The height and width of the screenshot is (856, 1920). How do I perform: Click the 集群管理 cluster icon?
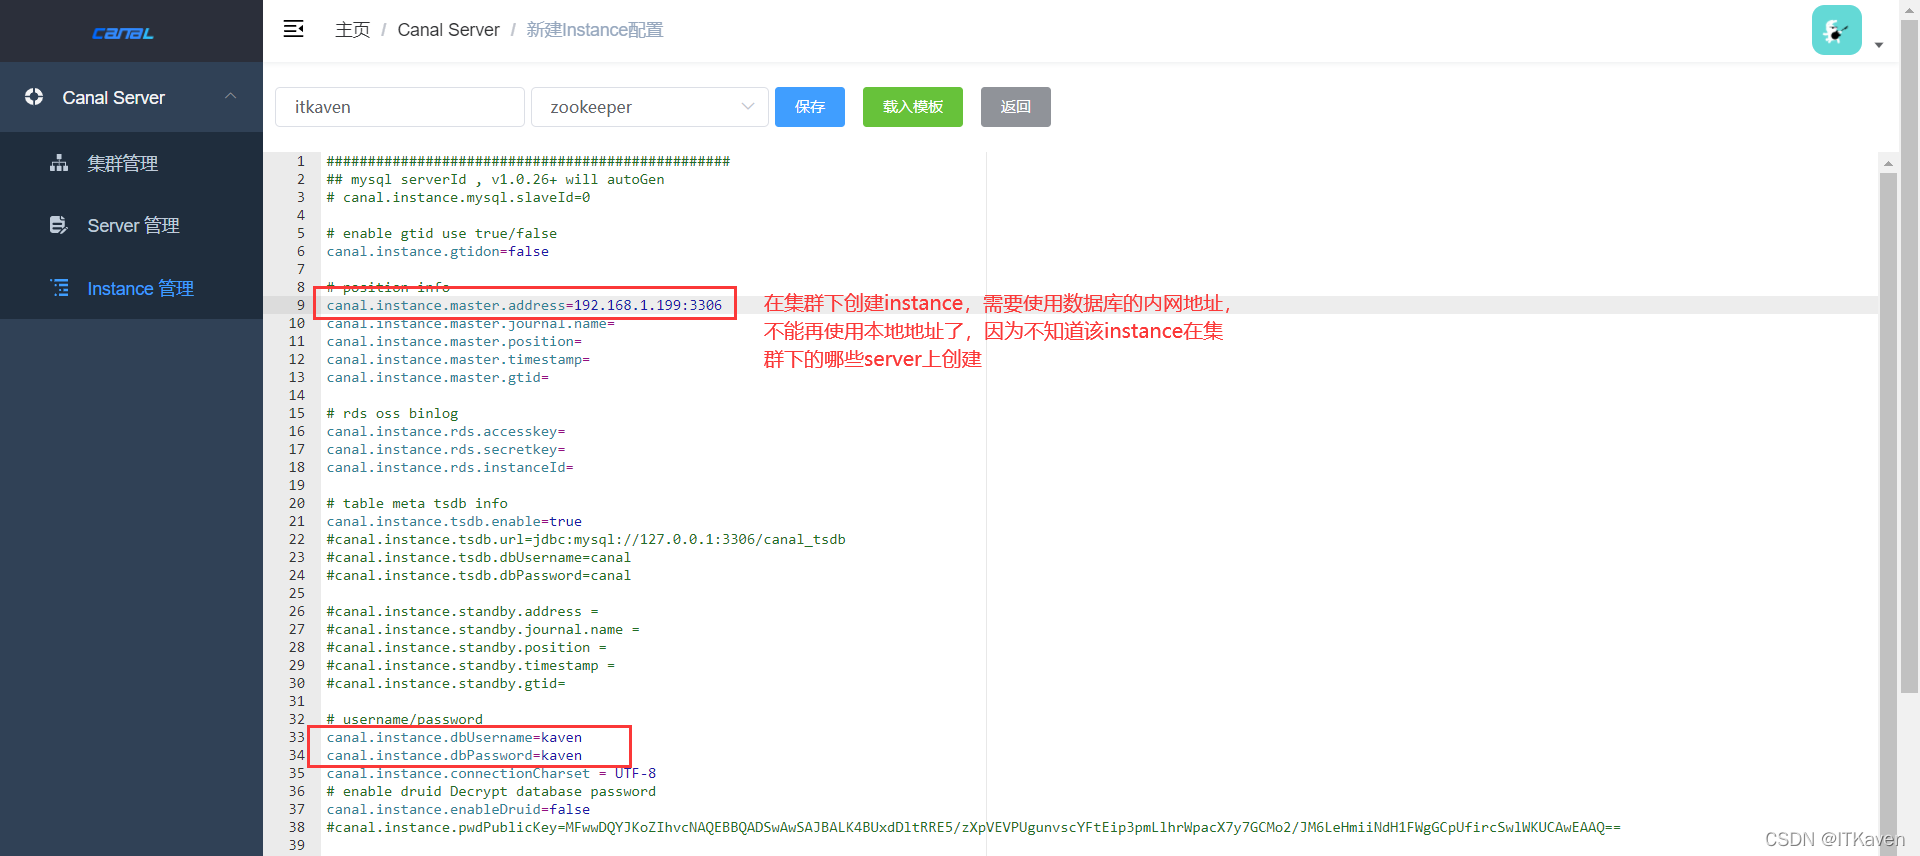[59, 163]
